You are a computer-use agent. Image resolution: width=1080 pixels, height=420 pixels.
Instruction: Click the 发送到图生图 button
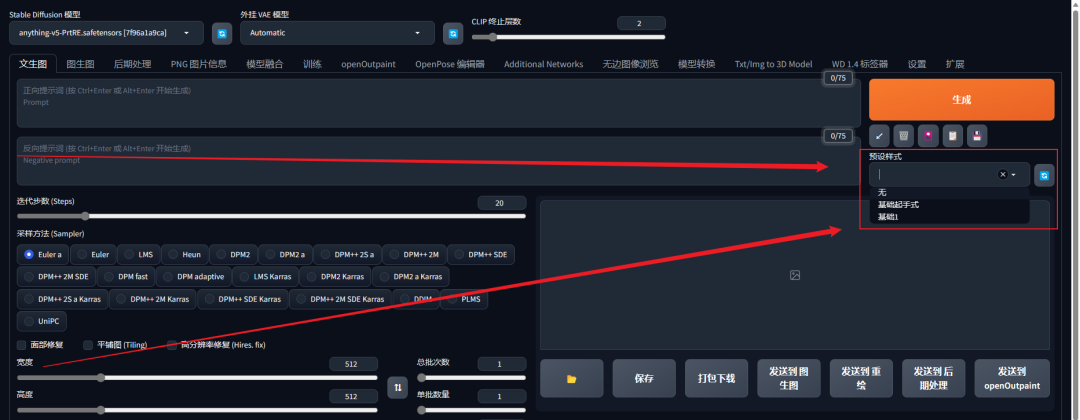click(x=789, y=379)
